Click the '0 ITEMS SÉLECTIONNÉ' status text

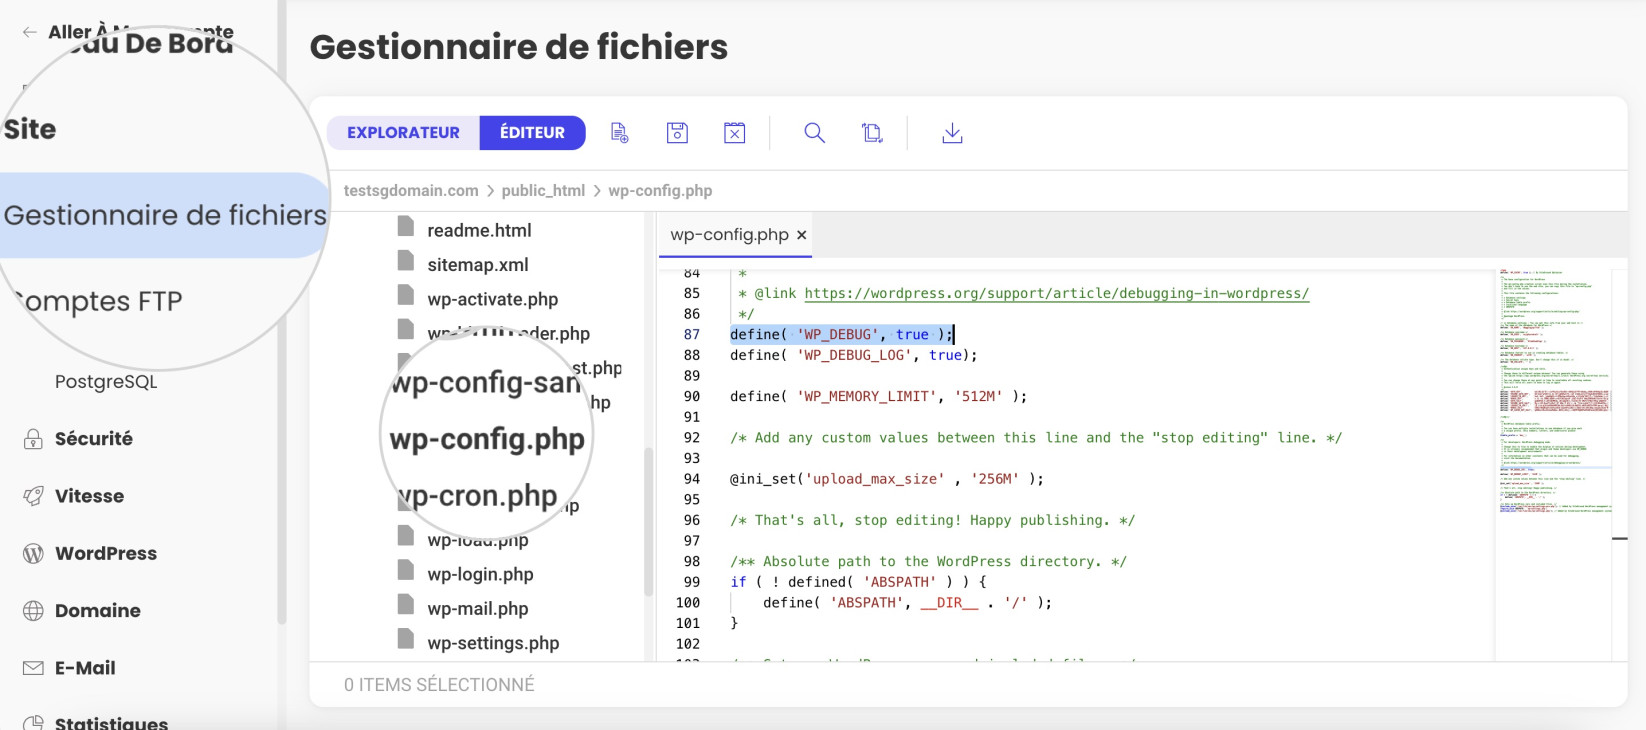[439, 685]
